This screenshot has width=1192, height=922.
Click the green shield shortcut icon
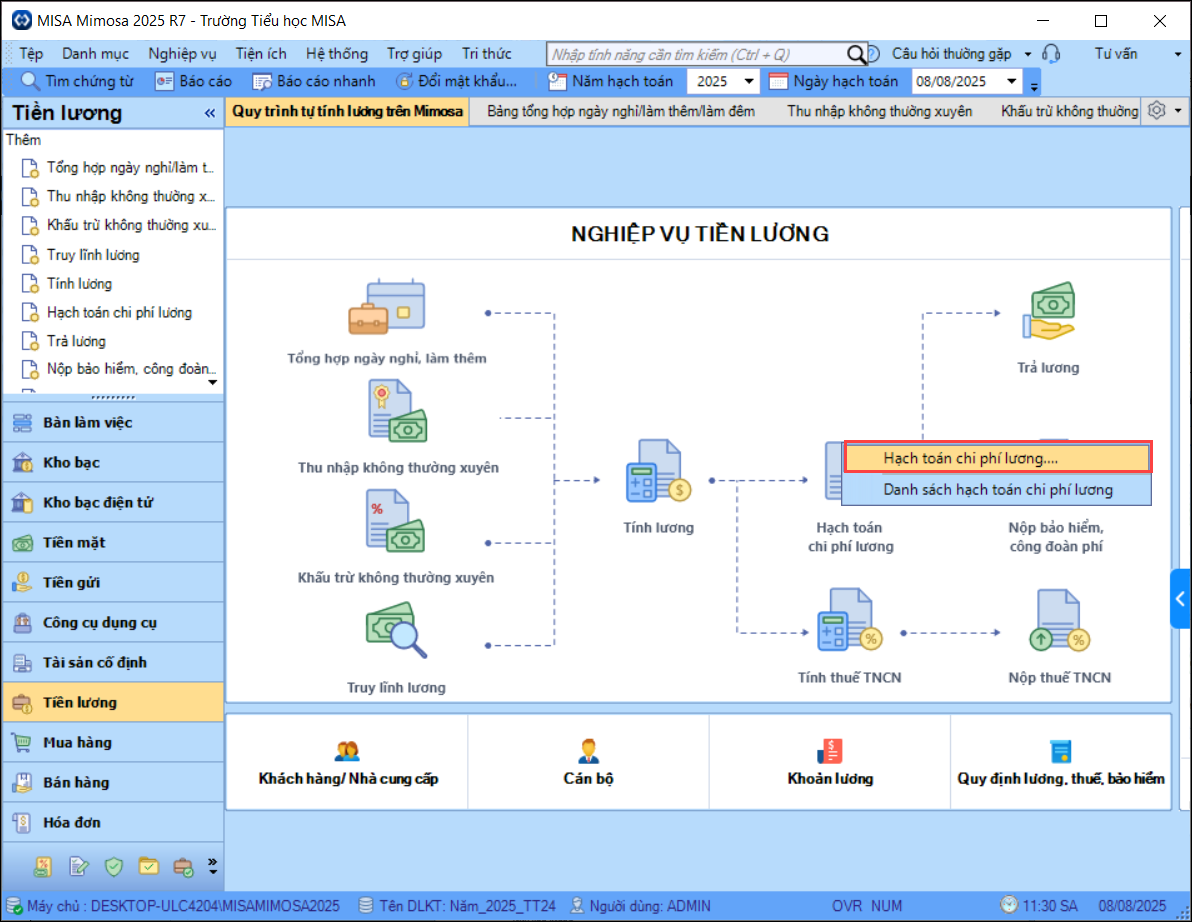click(114, 866)
